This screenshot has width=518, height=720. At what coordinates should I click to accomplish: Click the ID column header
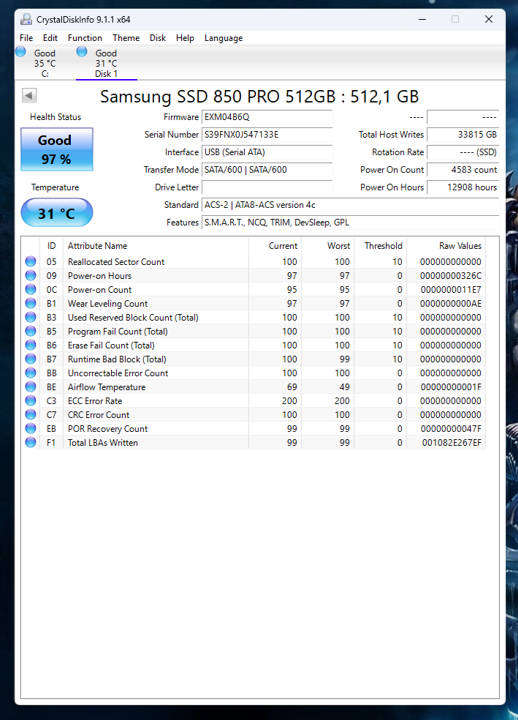[x=51, y=246]
